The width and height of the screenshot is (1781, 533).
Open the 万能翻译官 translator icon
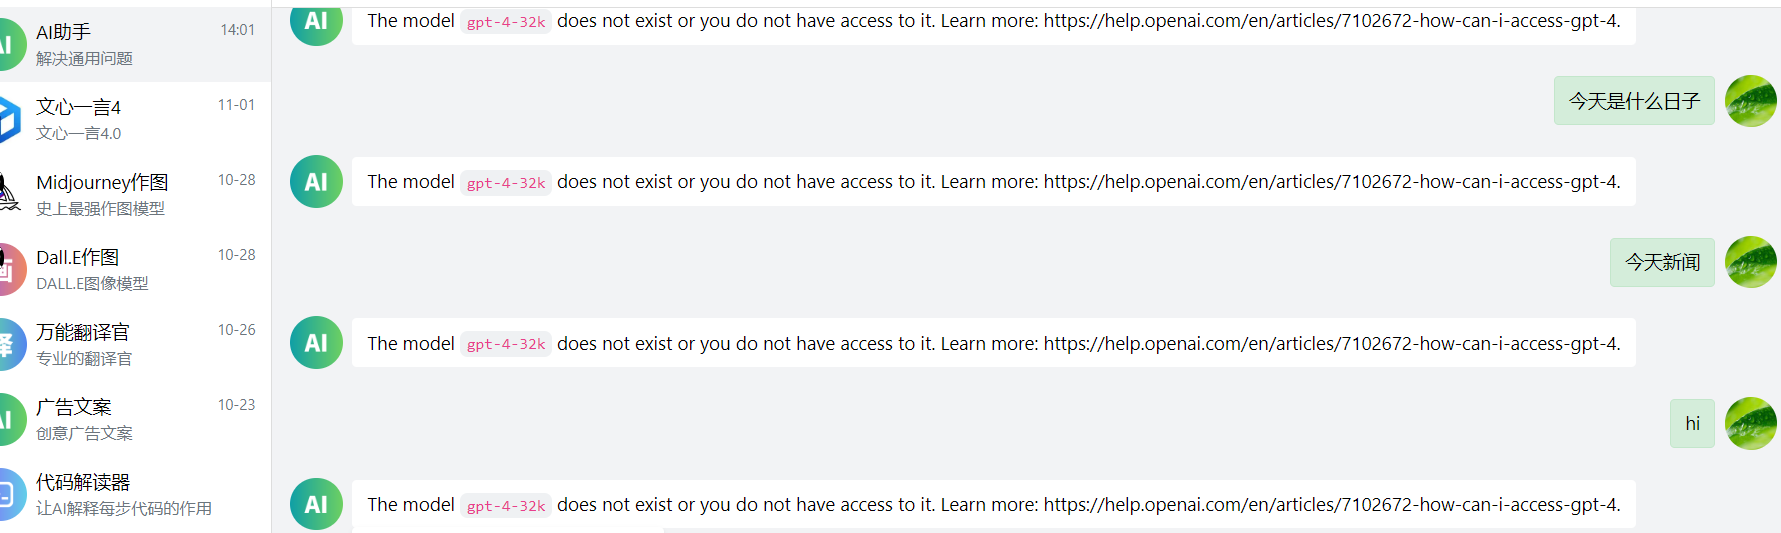[12, 344]
